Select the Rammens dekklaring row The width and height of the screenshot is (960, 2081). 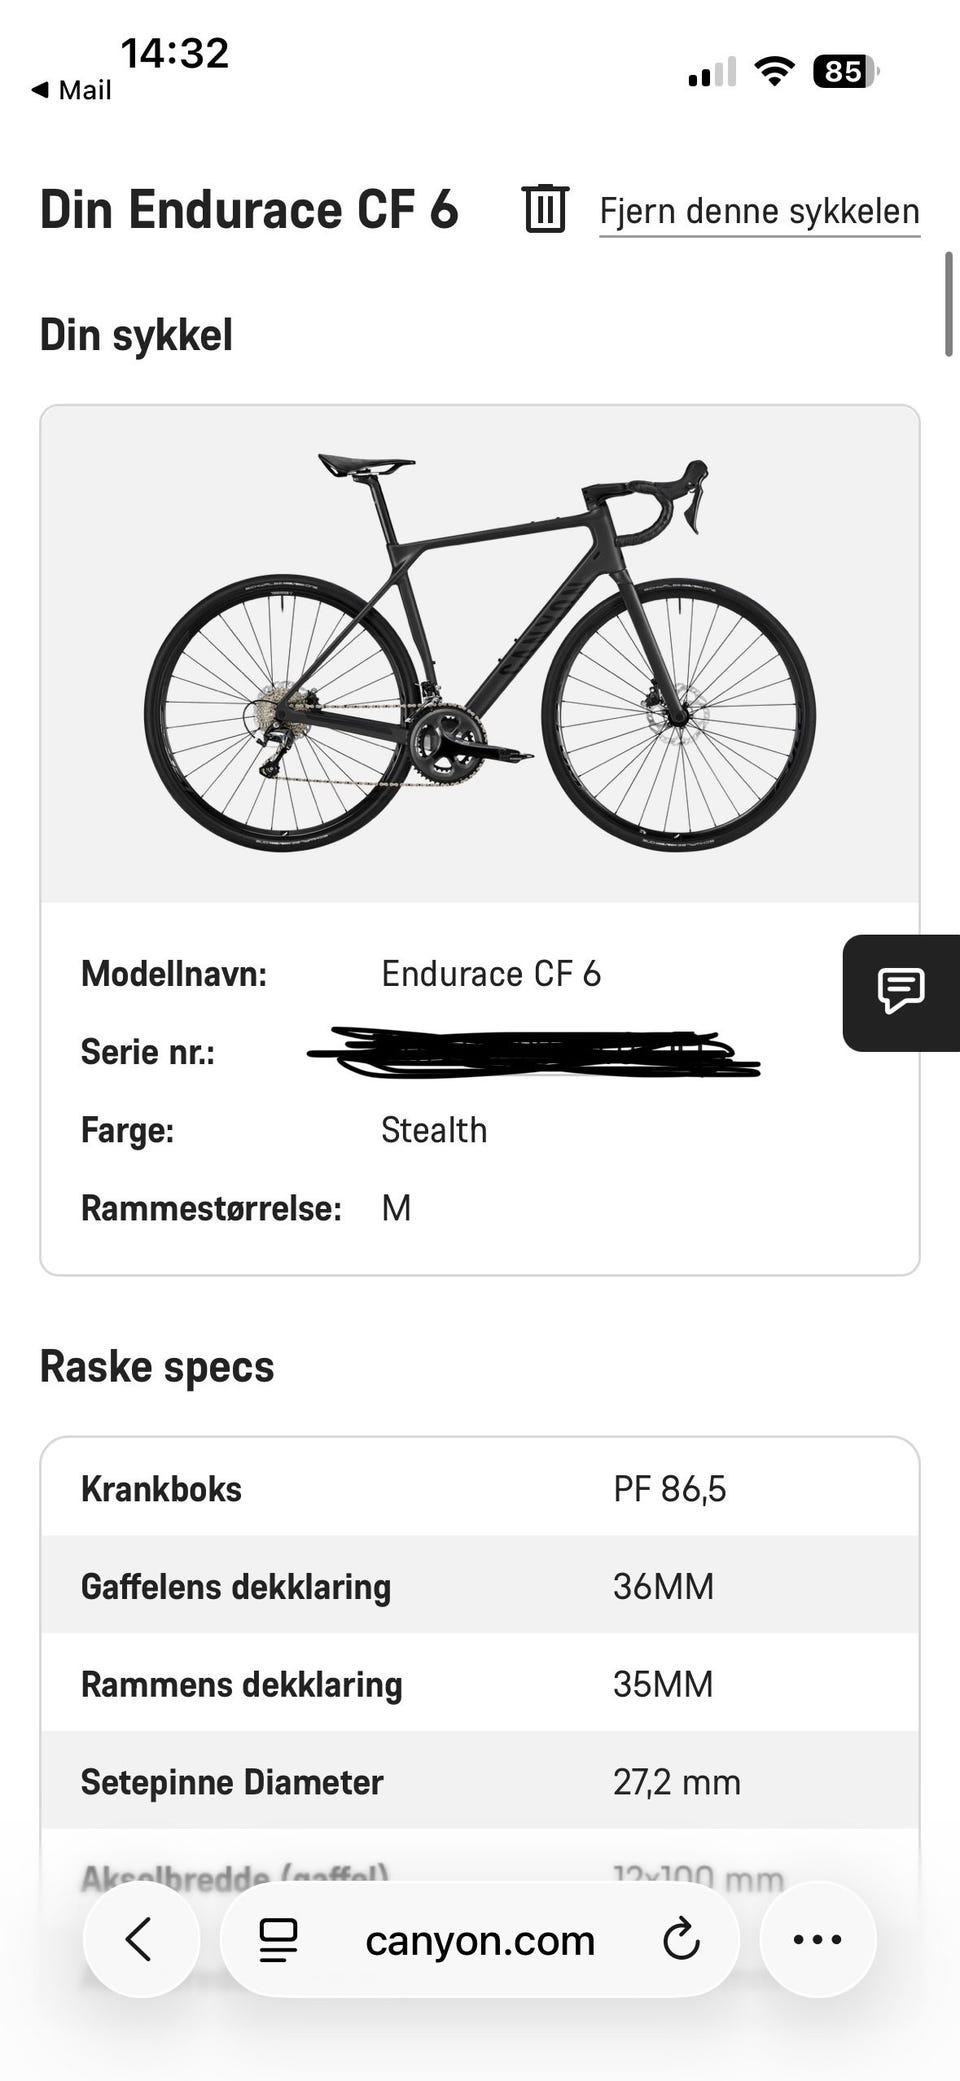(x=480, y=1684)
